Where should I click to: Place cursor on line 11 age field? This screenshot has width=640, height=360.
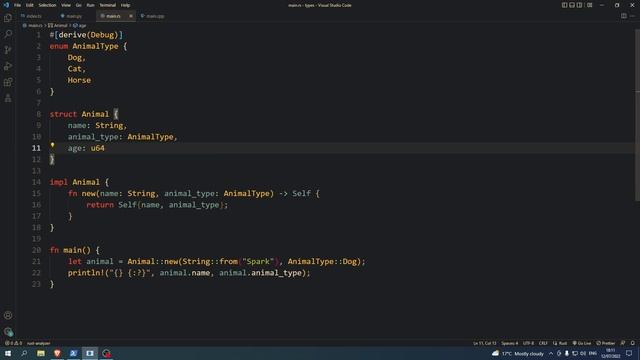(x=86, y=148)
